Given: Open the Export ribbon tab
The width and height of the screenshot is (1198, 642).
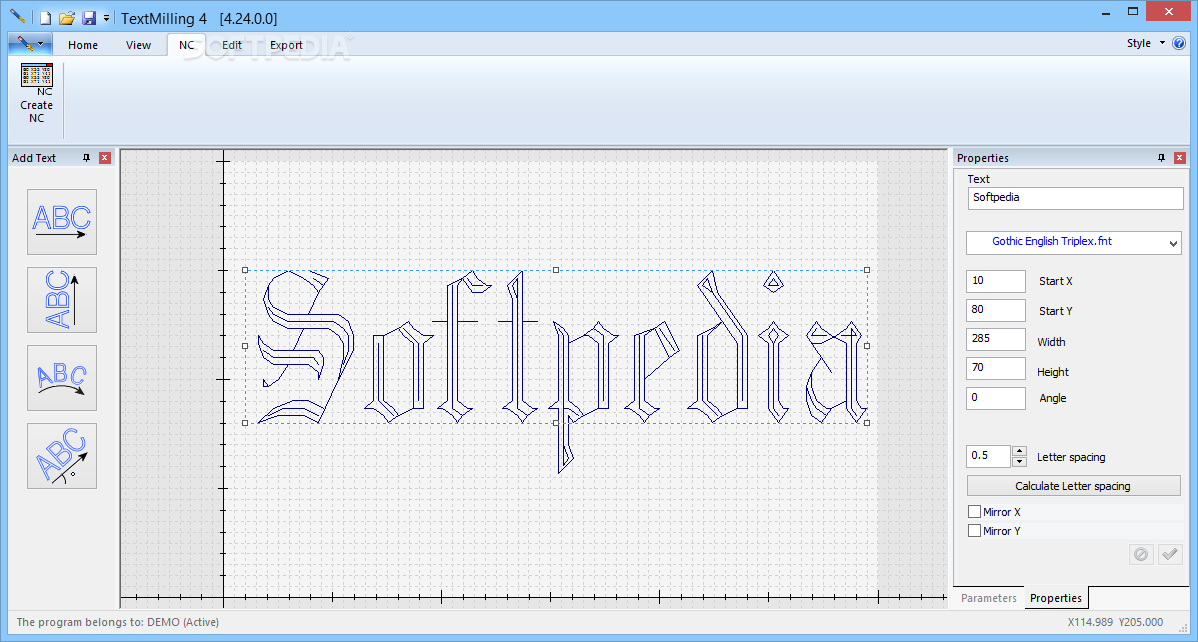Looking at the screenshot, I should tap(287, 45).
